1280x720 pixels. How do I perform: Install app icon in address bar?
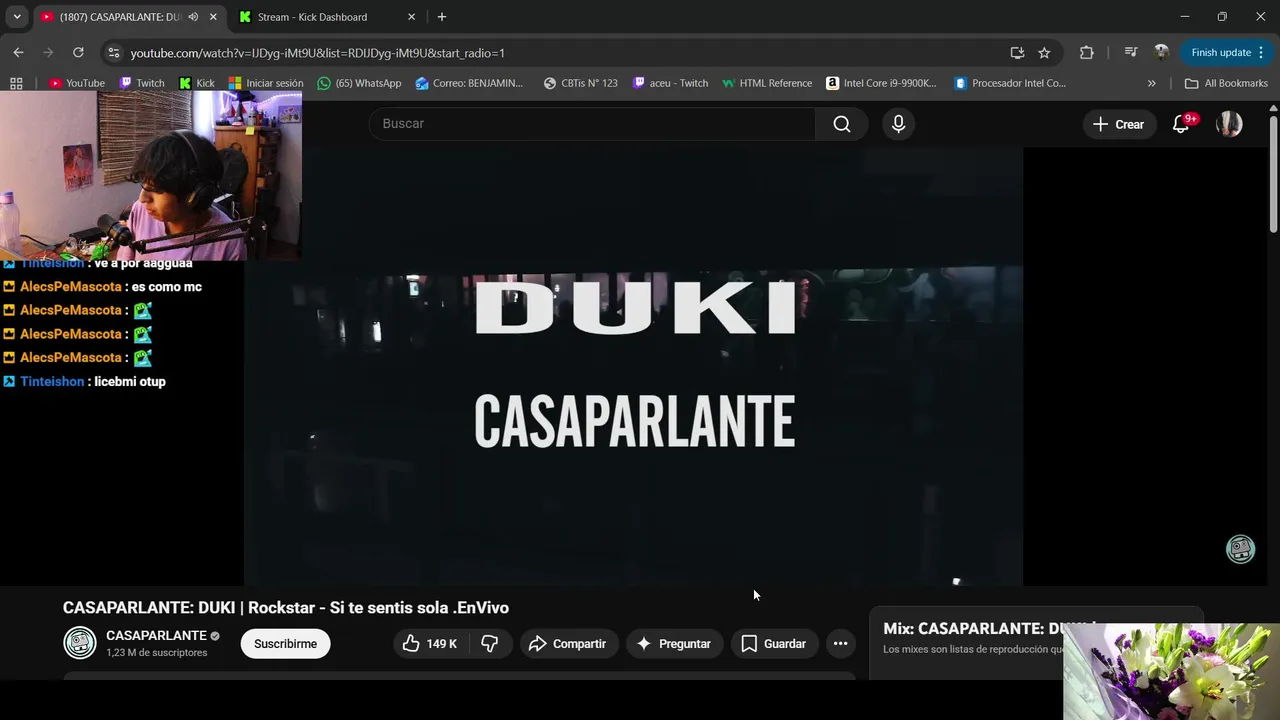[x=1017, y=53]
